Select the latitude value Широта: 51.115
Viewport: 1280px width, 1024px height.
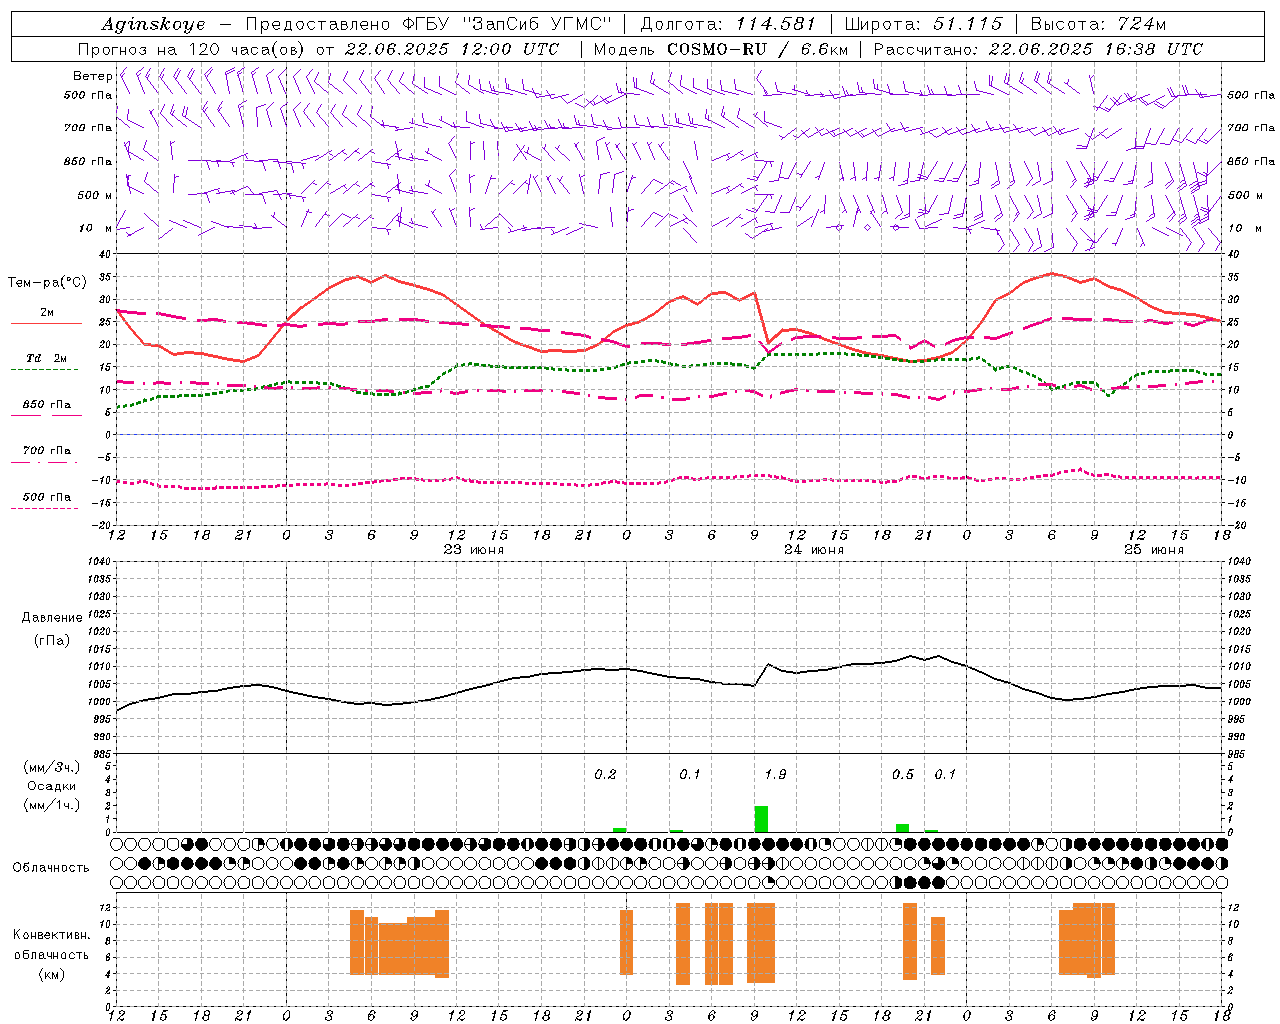click(922, 24)
